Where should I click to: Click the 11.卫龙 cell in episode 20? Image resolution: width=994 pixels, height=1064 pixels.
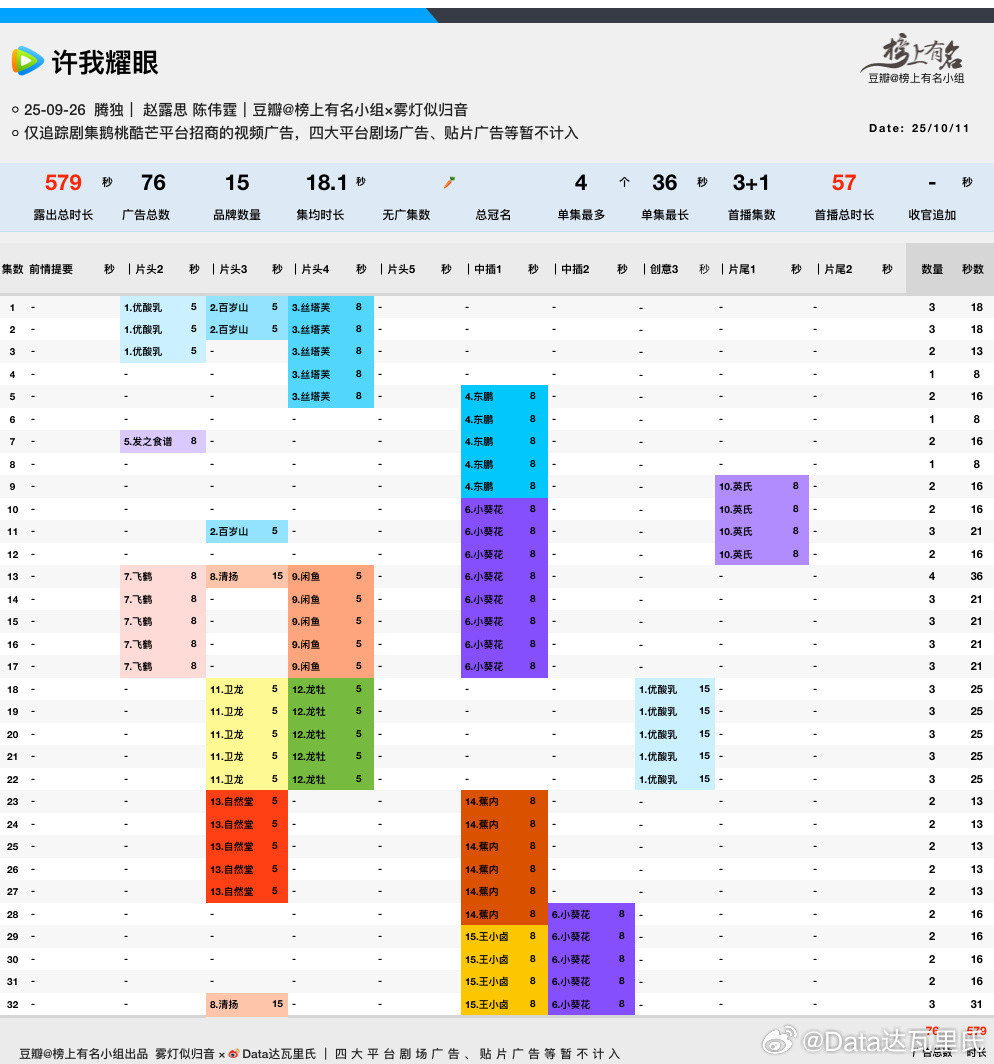247,734
